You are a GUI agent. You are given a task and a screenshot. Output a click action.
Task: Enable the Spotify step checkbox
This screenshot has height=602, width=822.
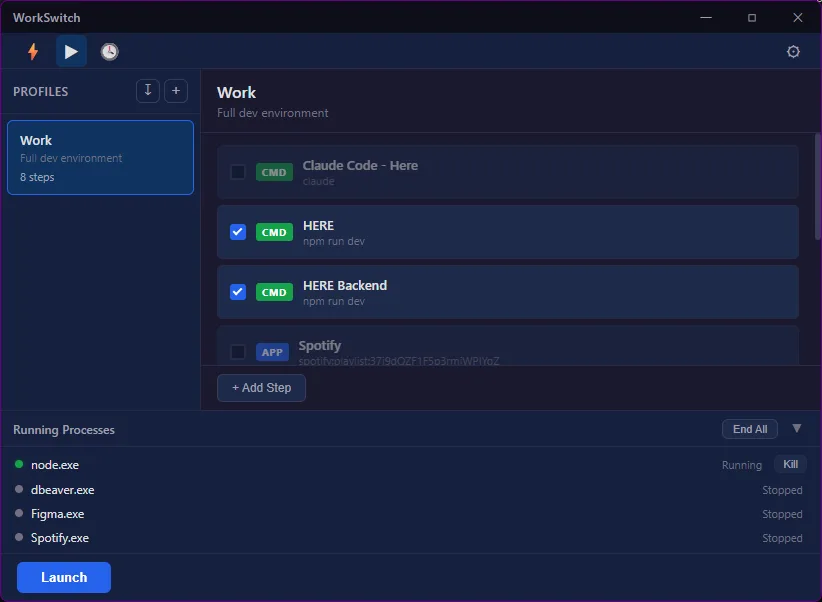pyautogui.click(x=238, y=352)
